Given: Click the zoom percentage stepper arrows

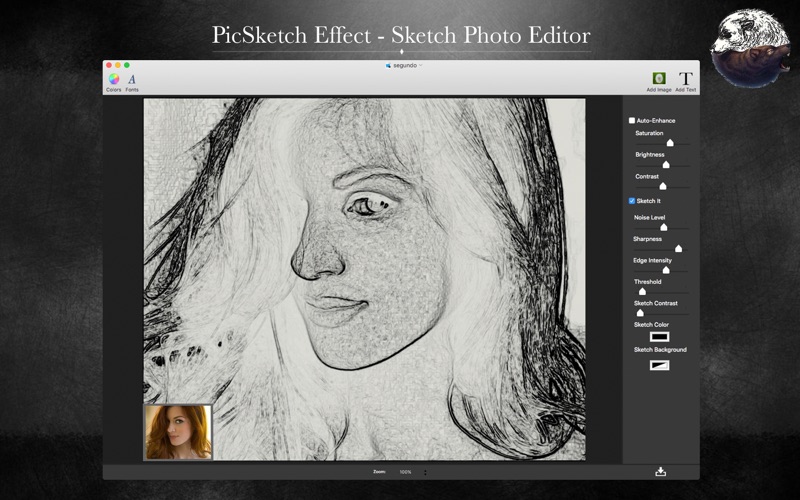Looking at the screenshot, I should pos(425,472).
